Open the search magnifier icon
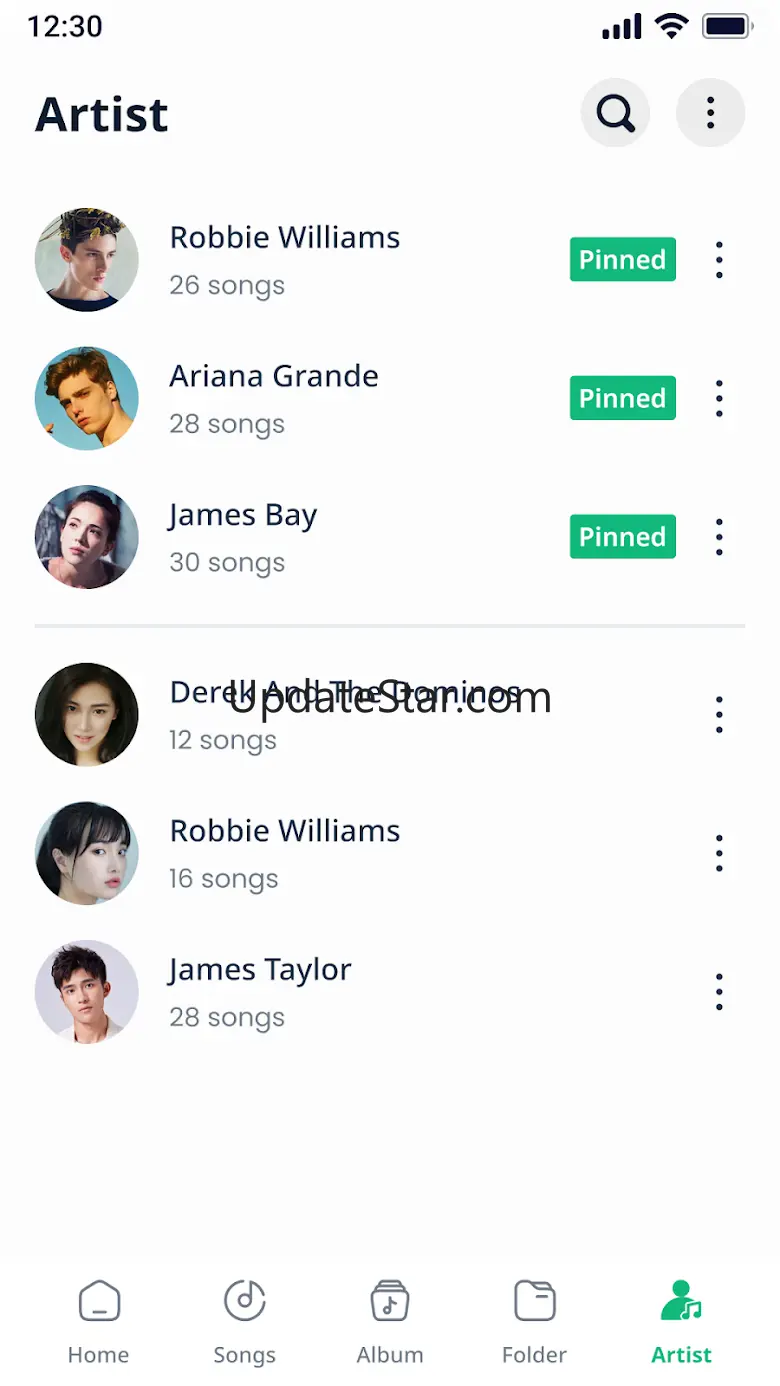This screenshot has width=780, height=1386. 615,114
